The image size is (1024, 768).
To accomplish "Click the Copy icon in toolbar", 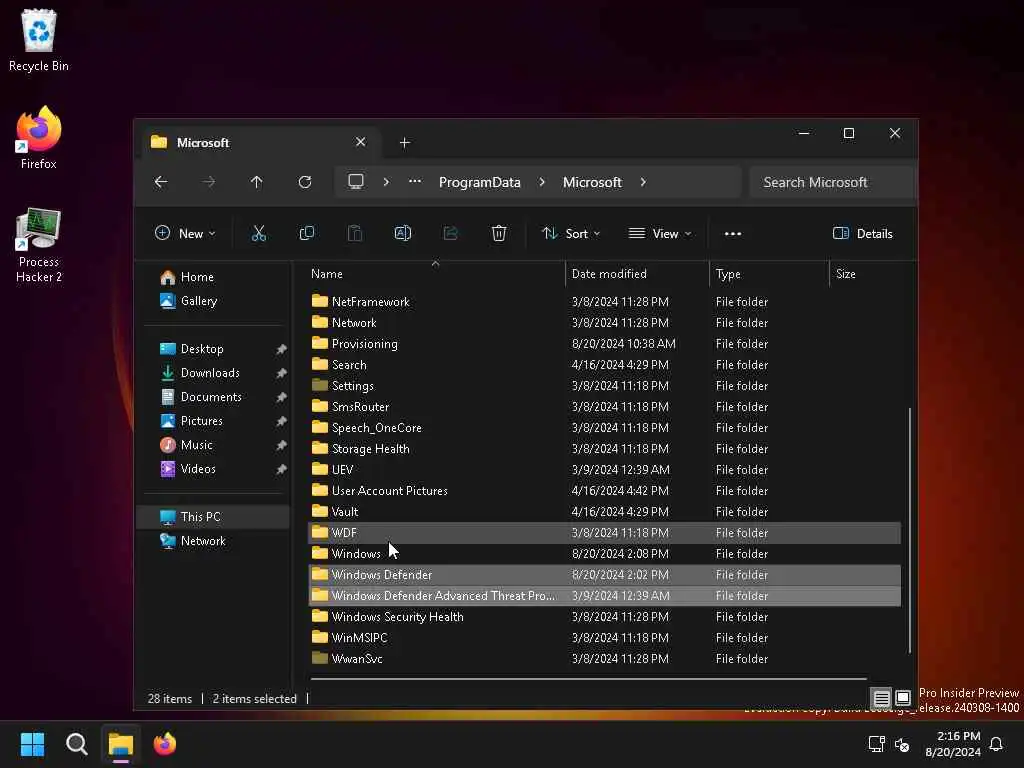I will pyautogui.click(x=306, y=233).
